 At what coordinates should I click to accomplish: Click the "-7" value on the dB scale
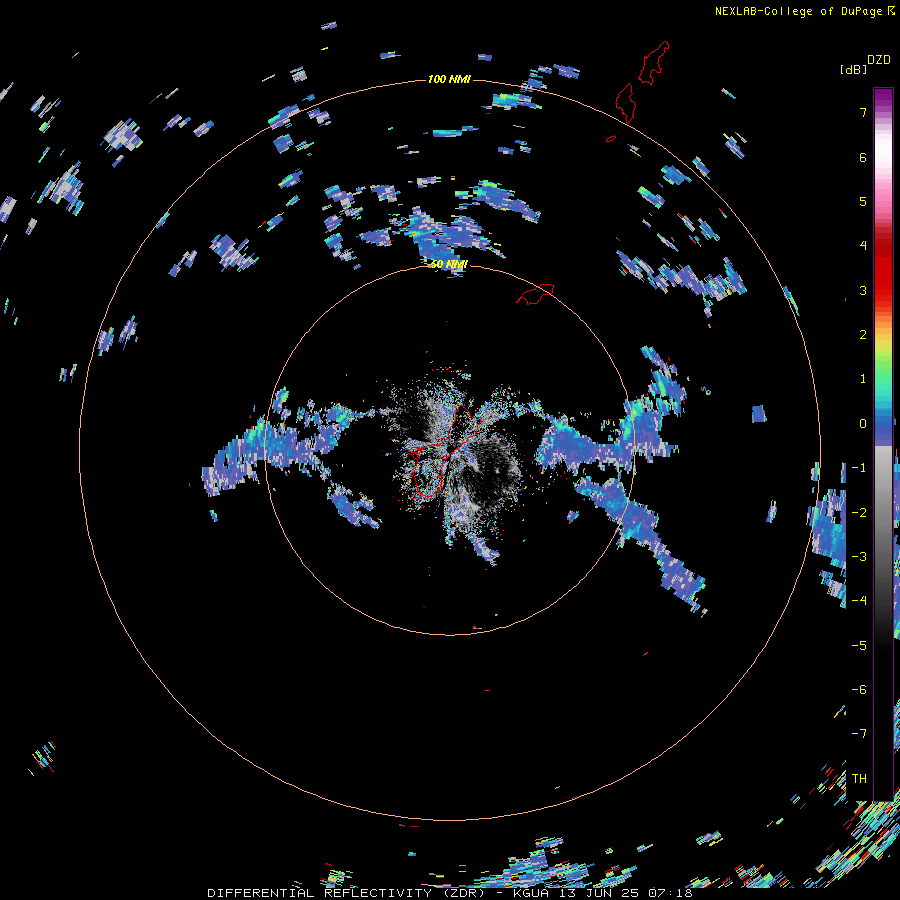click(x=859, y=734)
